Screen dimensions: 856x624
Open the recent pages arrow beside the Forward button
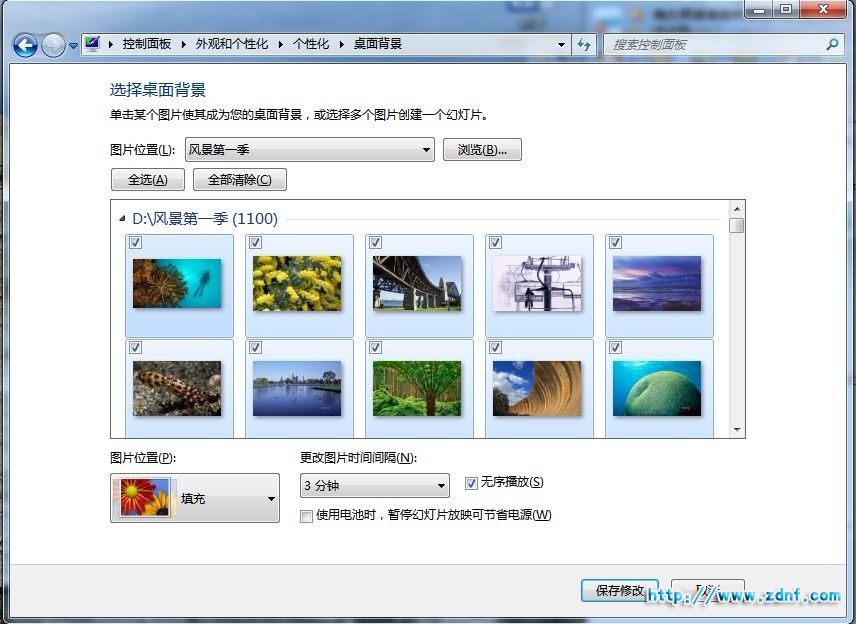(73, 46)
